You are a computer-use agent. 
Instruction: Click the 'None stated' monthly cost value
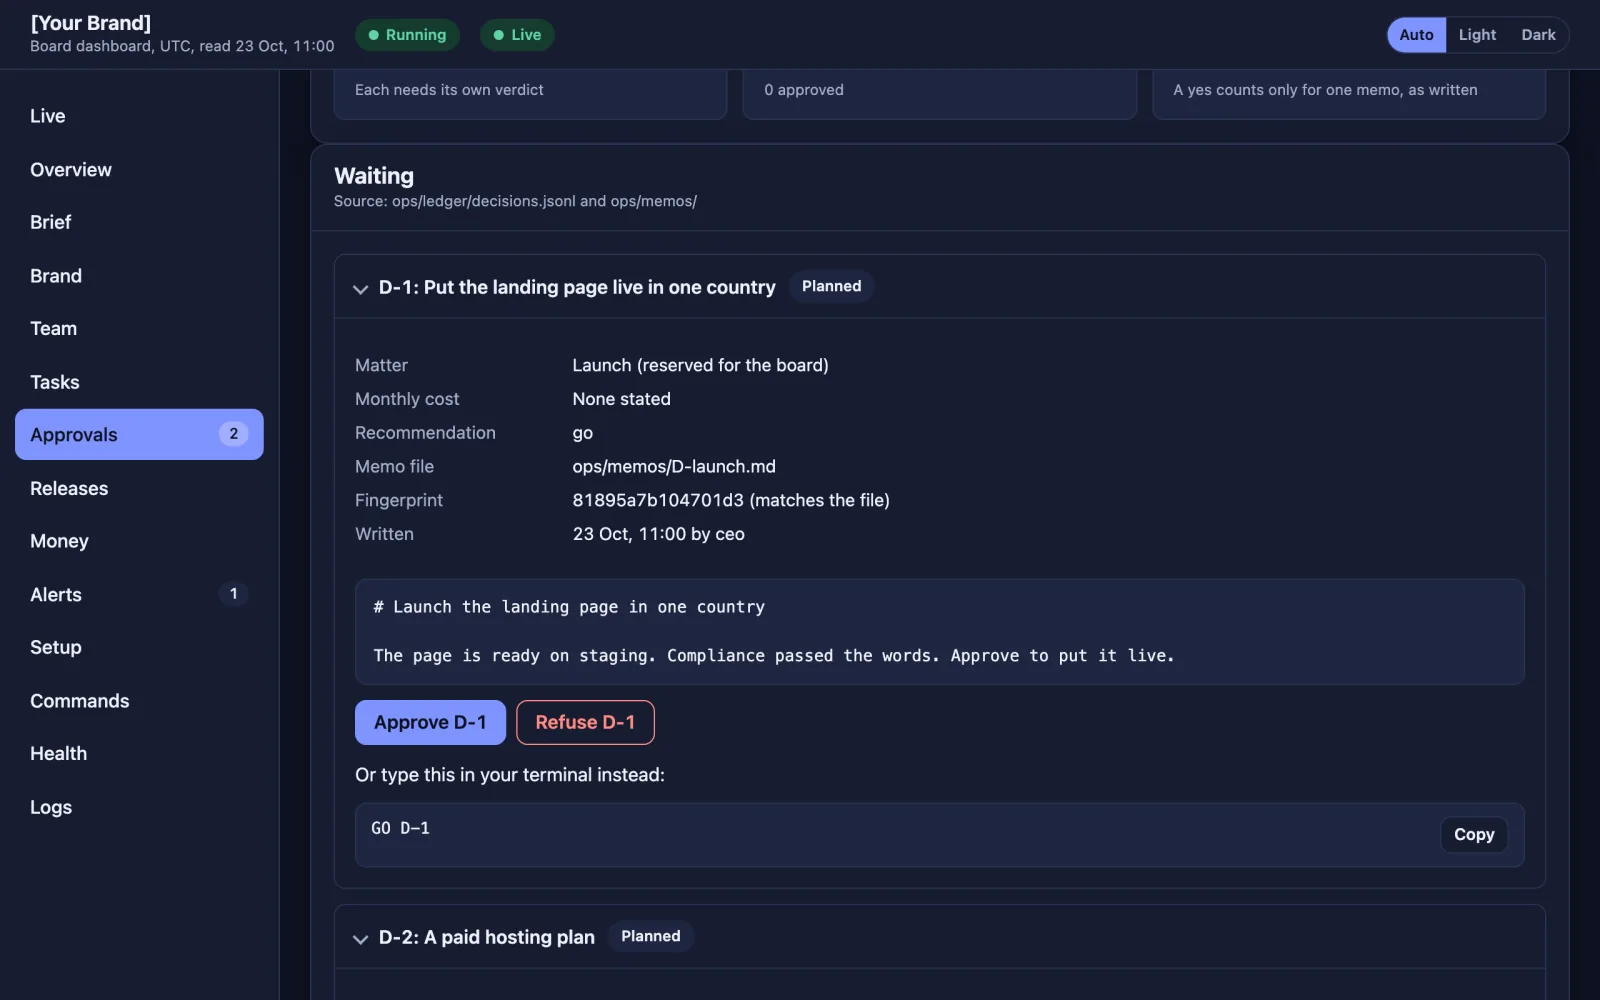coord(621,399)
